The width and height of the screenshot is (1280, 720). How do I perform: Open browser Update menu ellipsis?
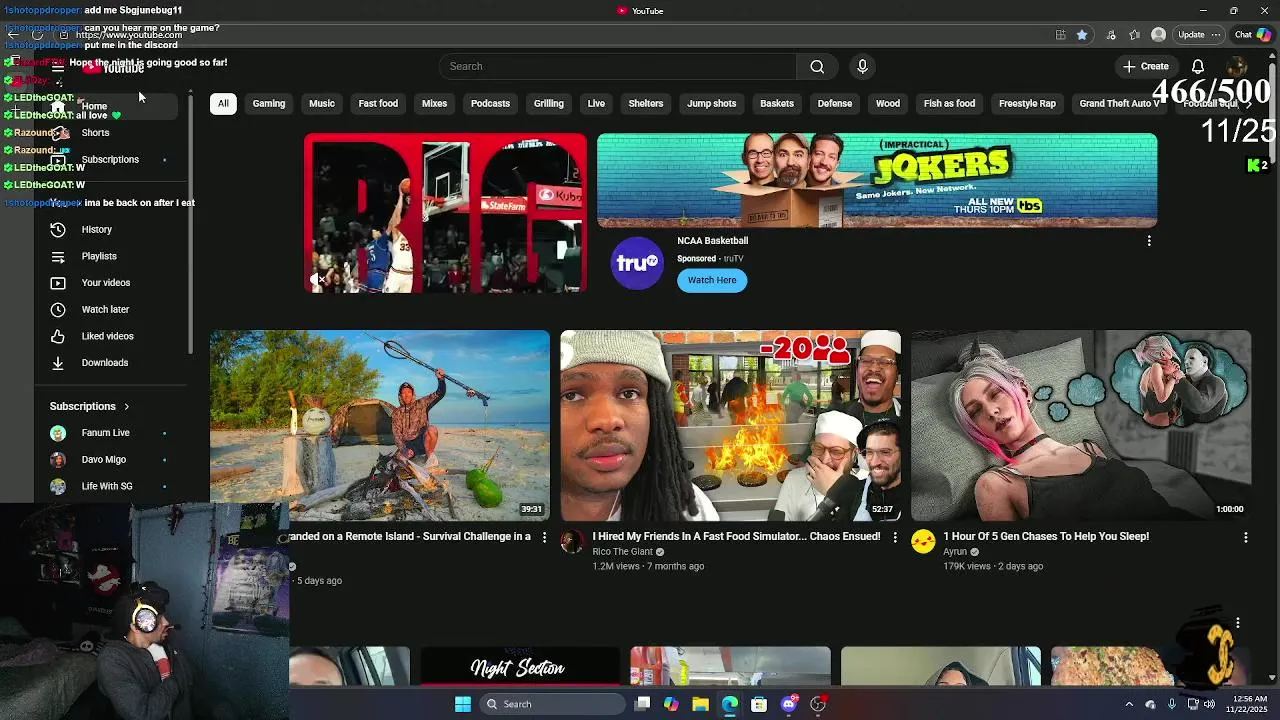click(1216, 34)
